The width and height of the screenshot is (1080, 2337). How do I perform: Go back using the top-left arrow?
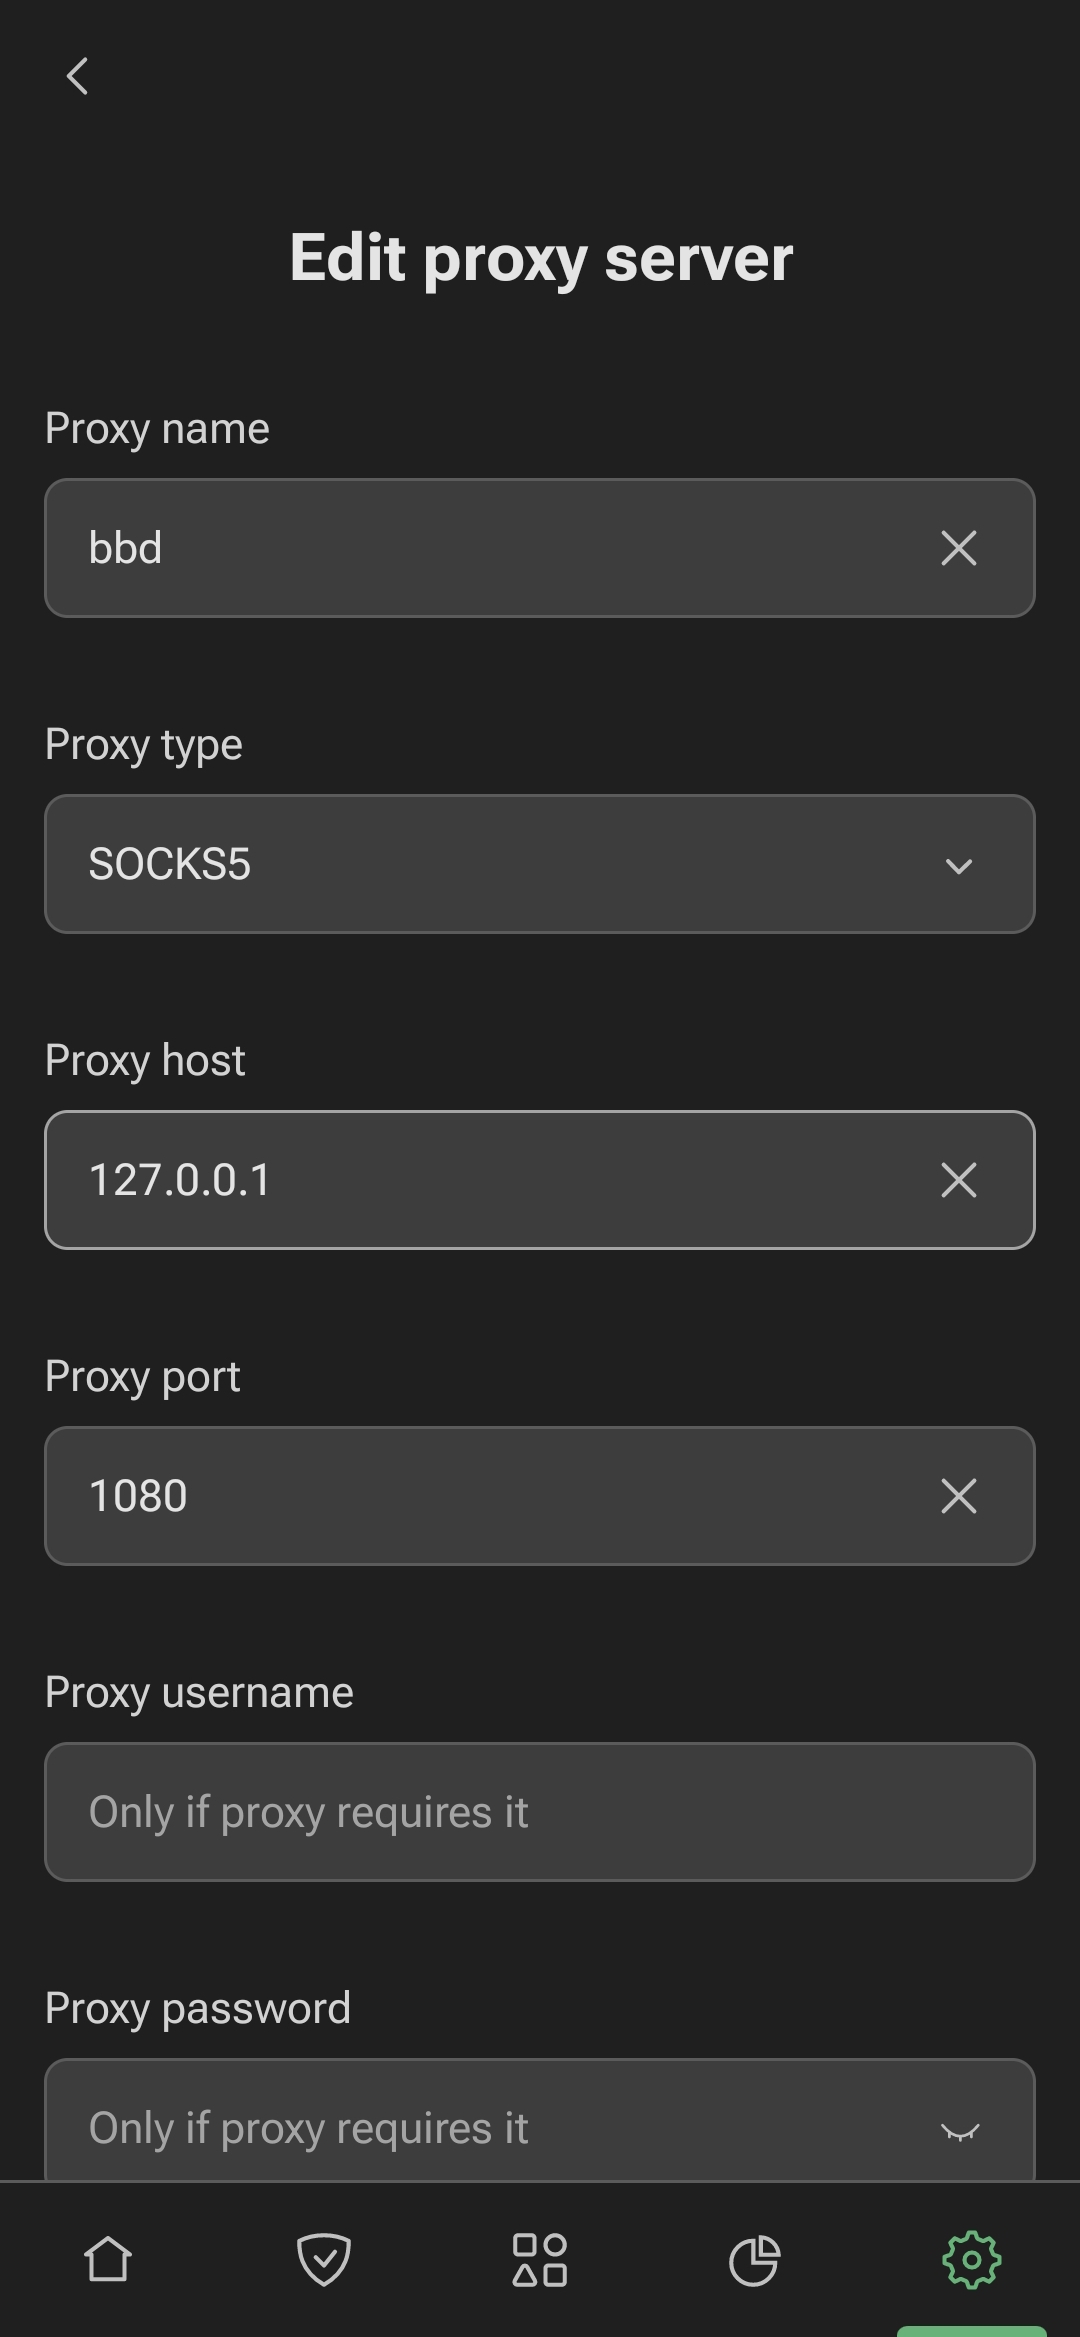point(77,76)
